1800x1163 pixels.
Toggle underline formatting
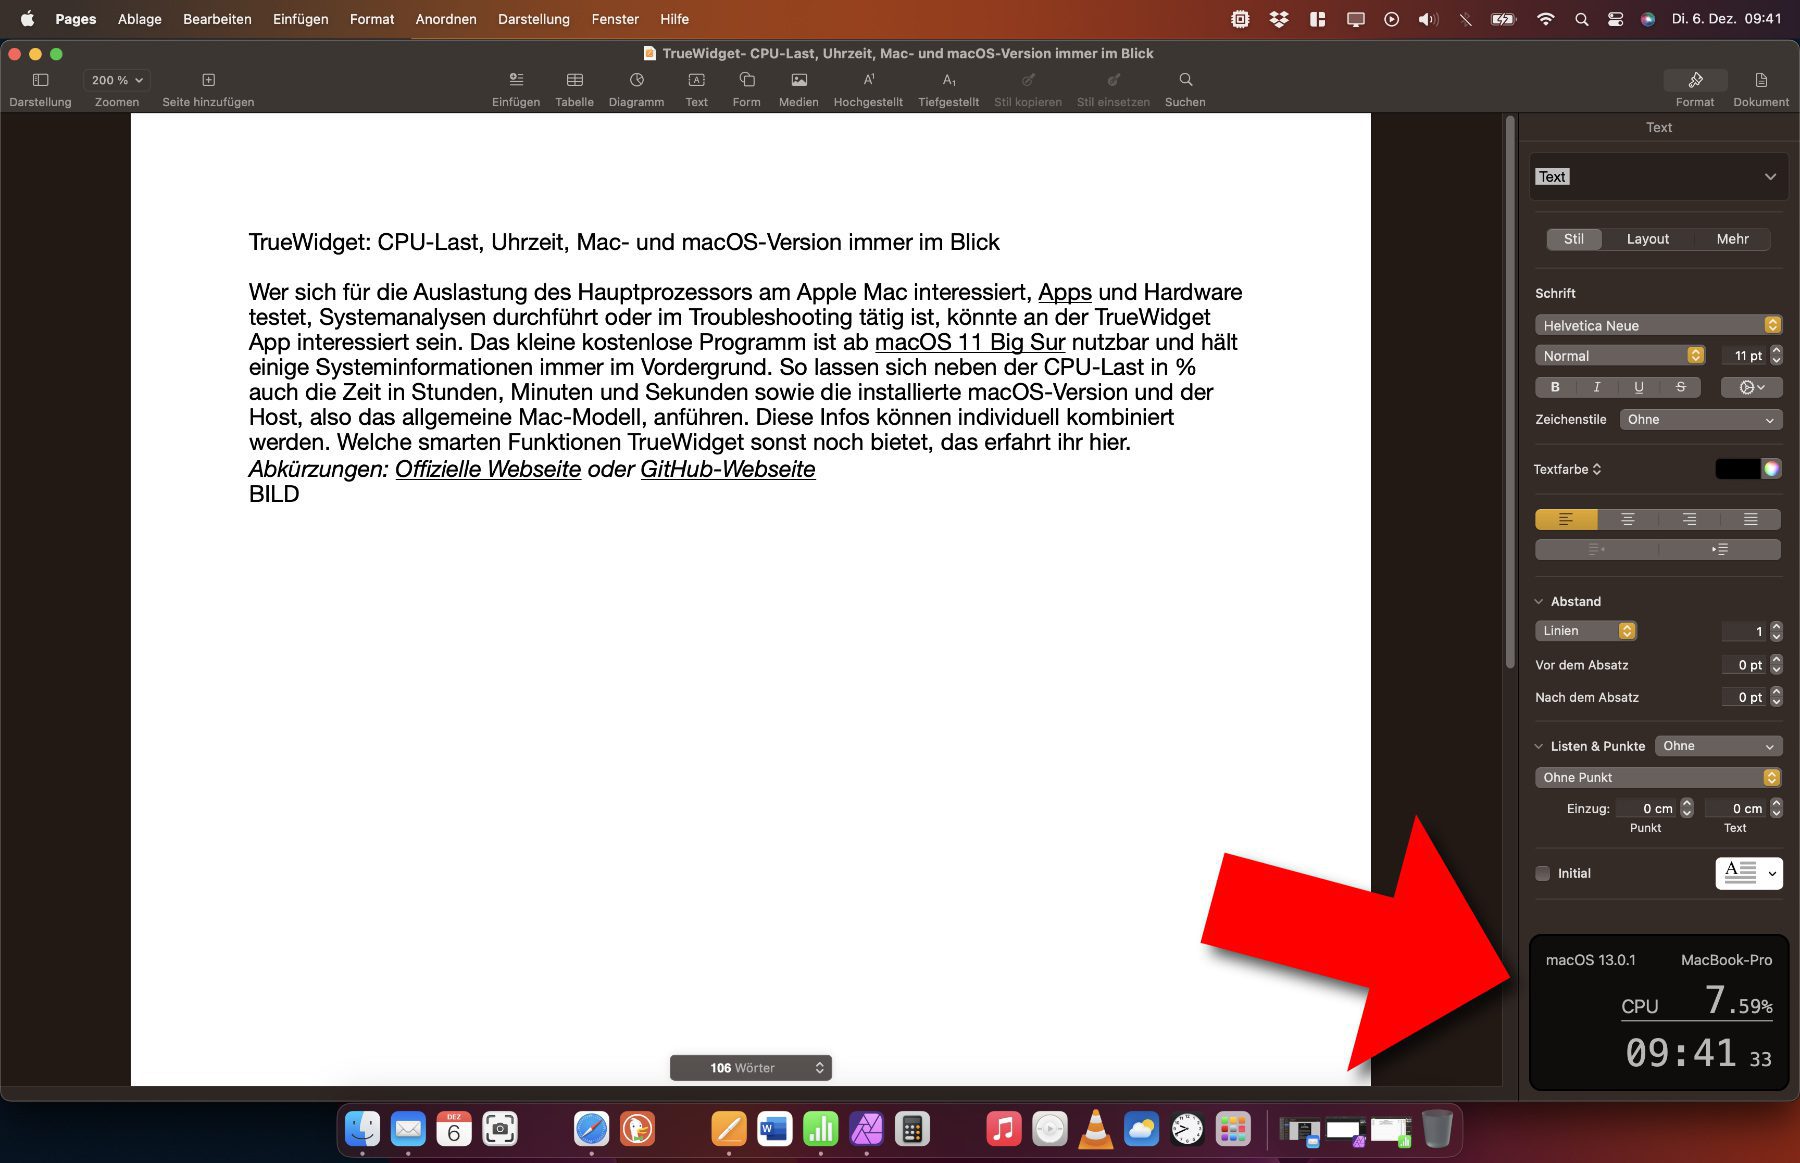(1638, 387)
